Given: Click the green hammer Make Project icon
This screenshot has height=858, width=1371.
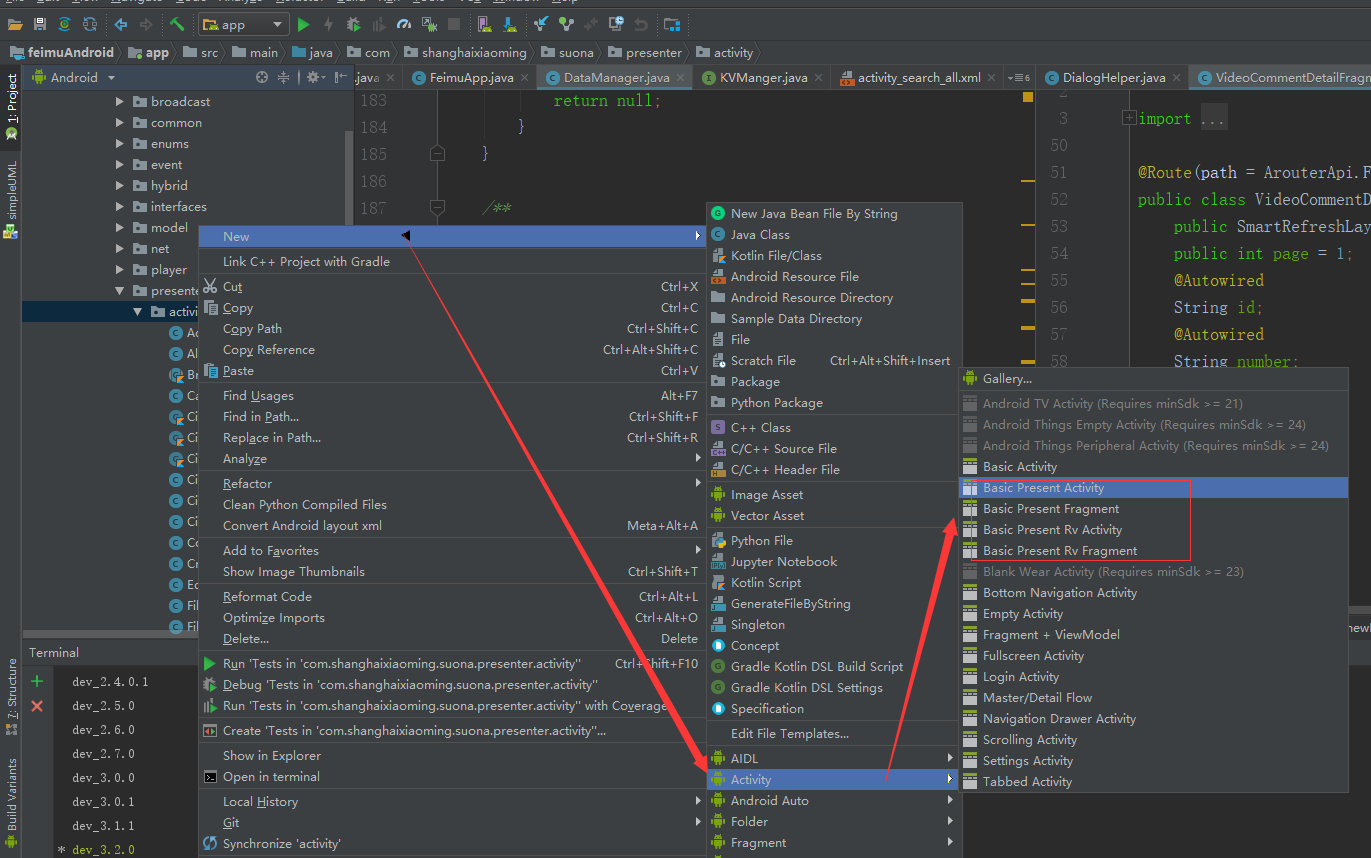Looking at the screenshot, I should pyautogui.click(x=177, y=24).
